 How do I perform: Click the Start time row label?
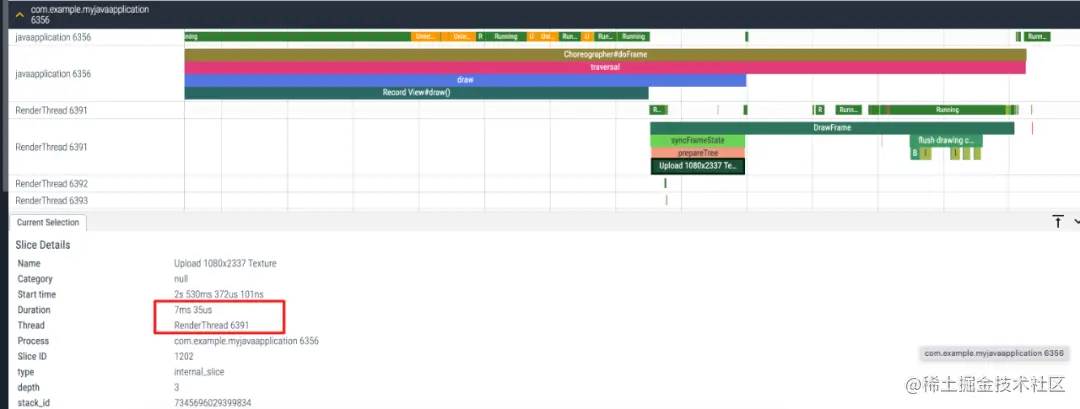(x=37, y=295)
